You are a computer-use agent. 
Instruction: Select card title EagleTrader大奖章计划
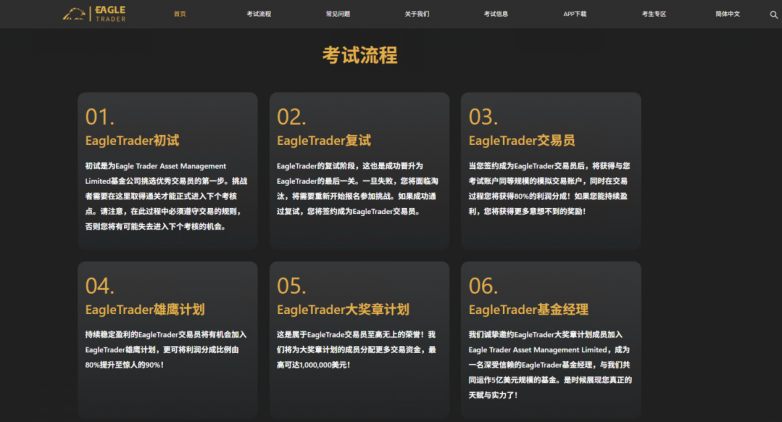(x=343, y=310)
